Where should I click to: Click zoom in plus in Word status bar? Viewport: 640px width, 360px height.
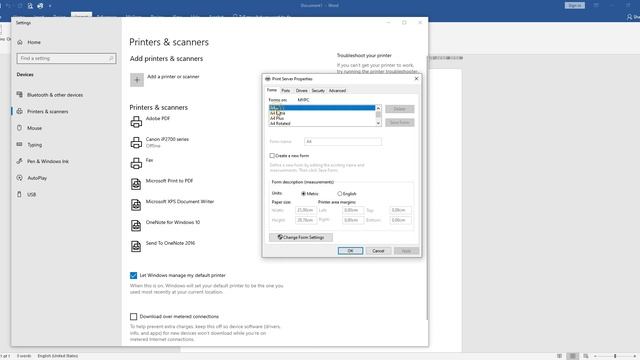click(x=635, y=356)
